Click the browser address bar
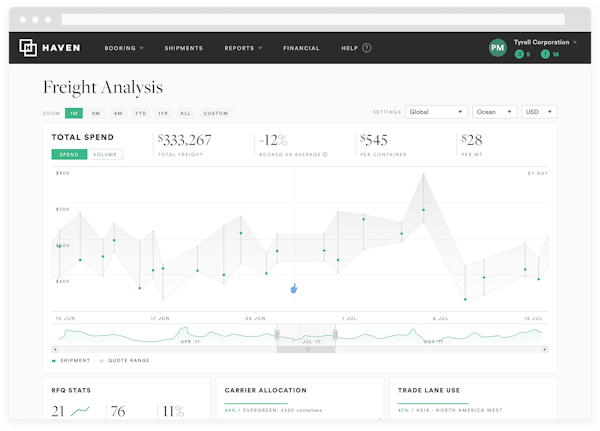This screenshot has height=431, width=600. click(300, 19)
